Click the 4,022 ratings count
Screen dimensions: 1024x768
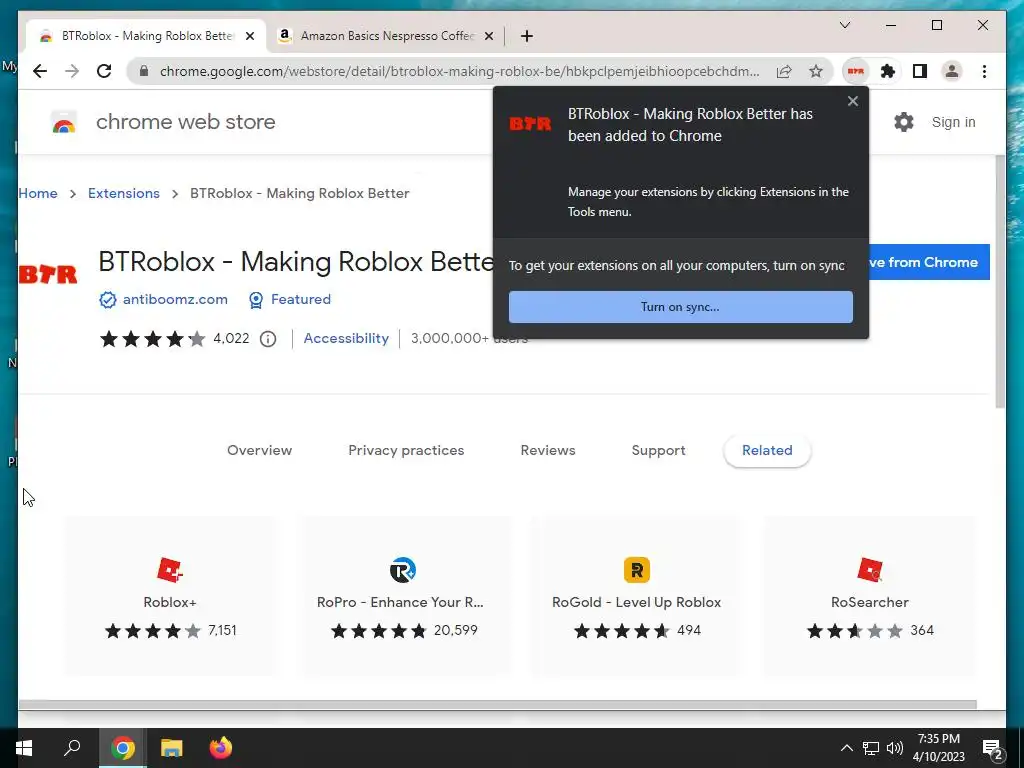231,339
